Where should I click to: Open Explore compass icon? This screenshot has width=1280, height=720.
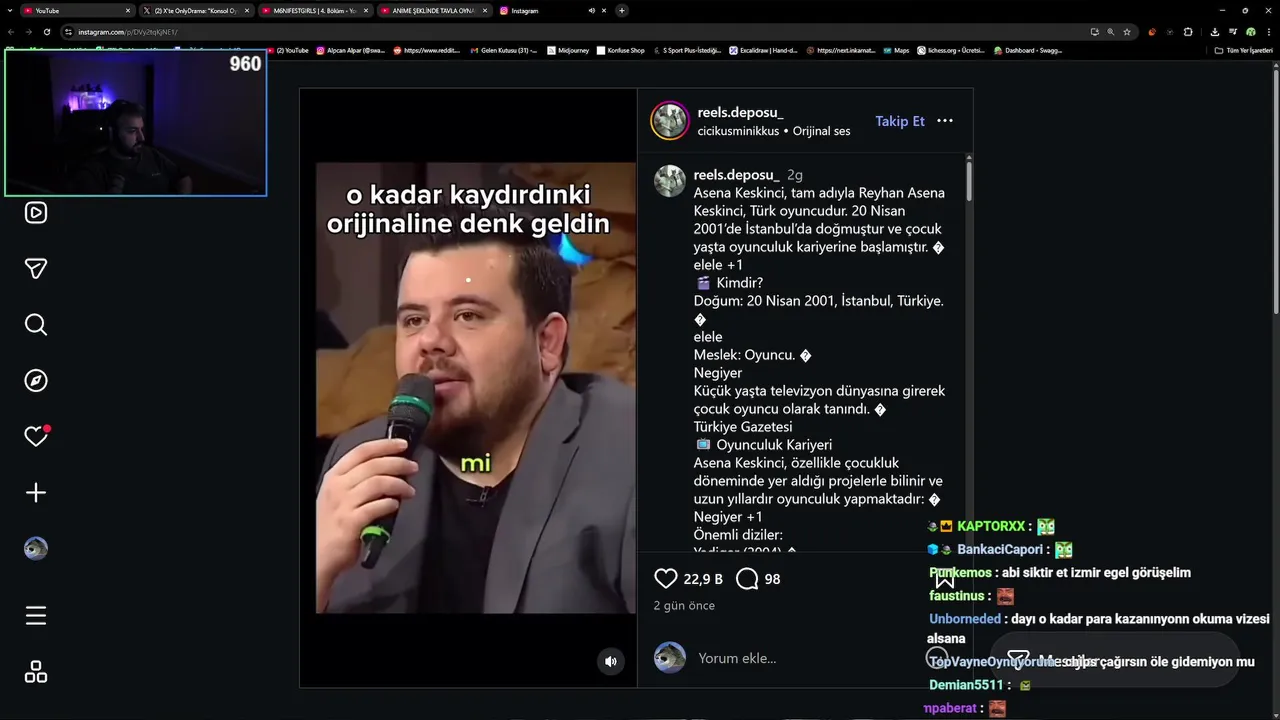pyautogui.click(x=36, y=381)
